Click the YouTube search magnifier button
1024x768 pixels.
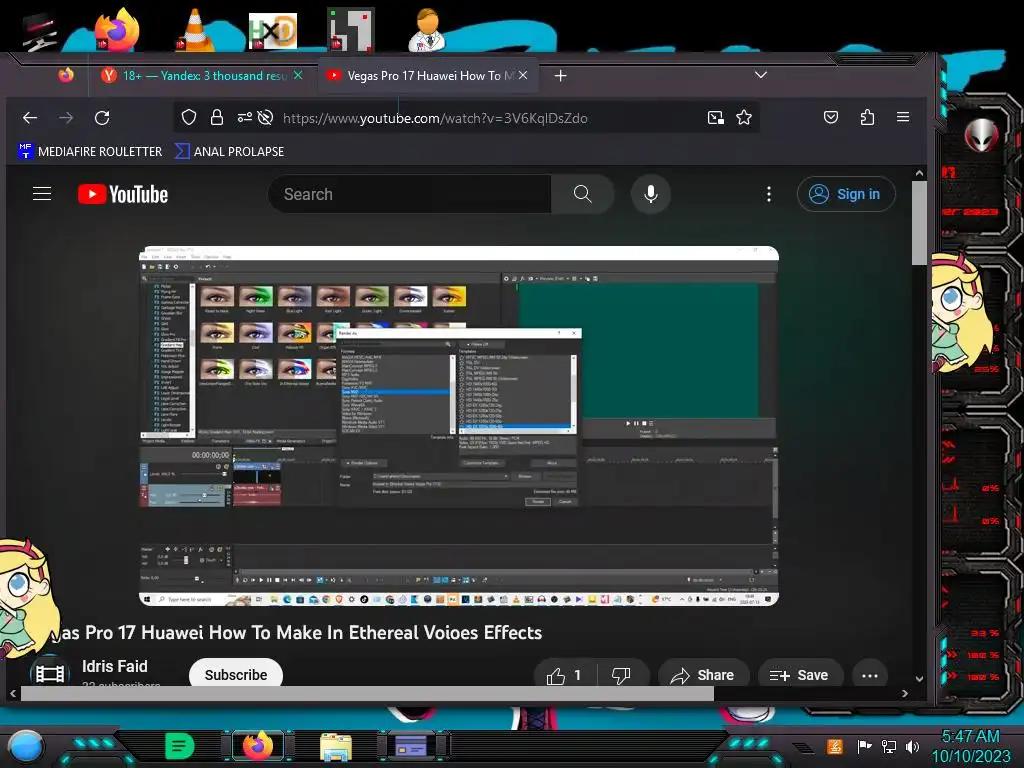point(583,194)
